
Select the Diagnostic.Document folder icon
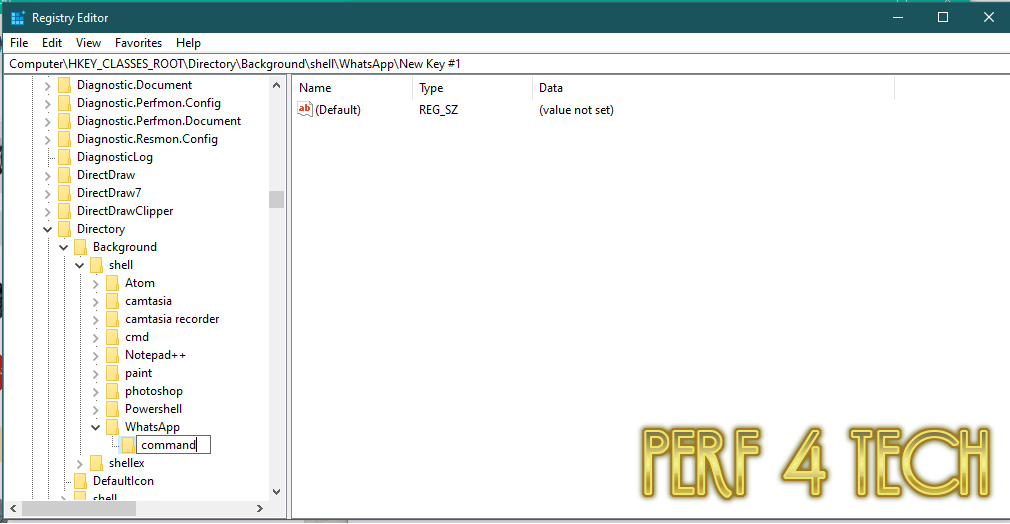[x=64, y=85]
